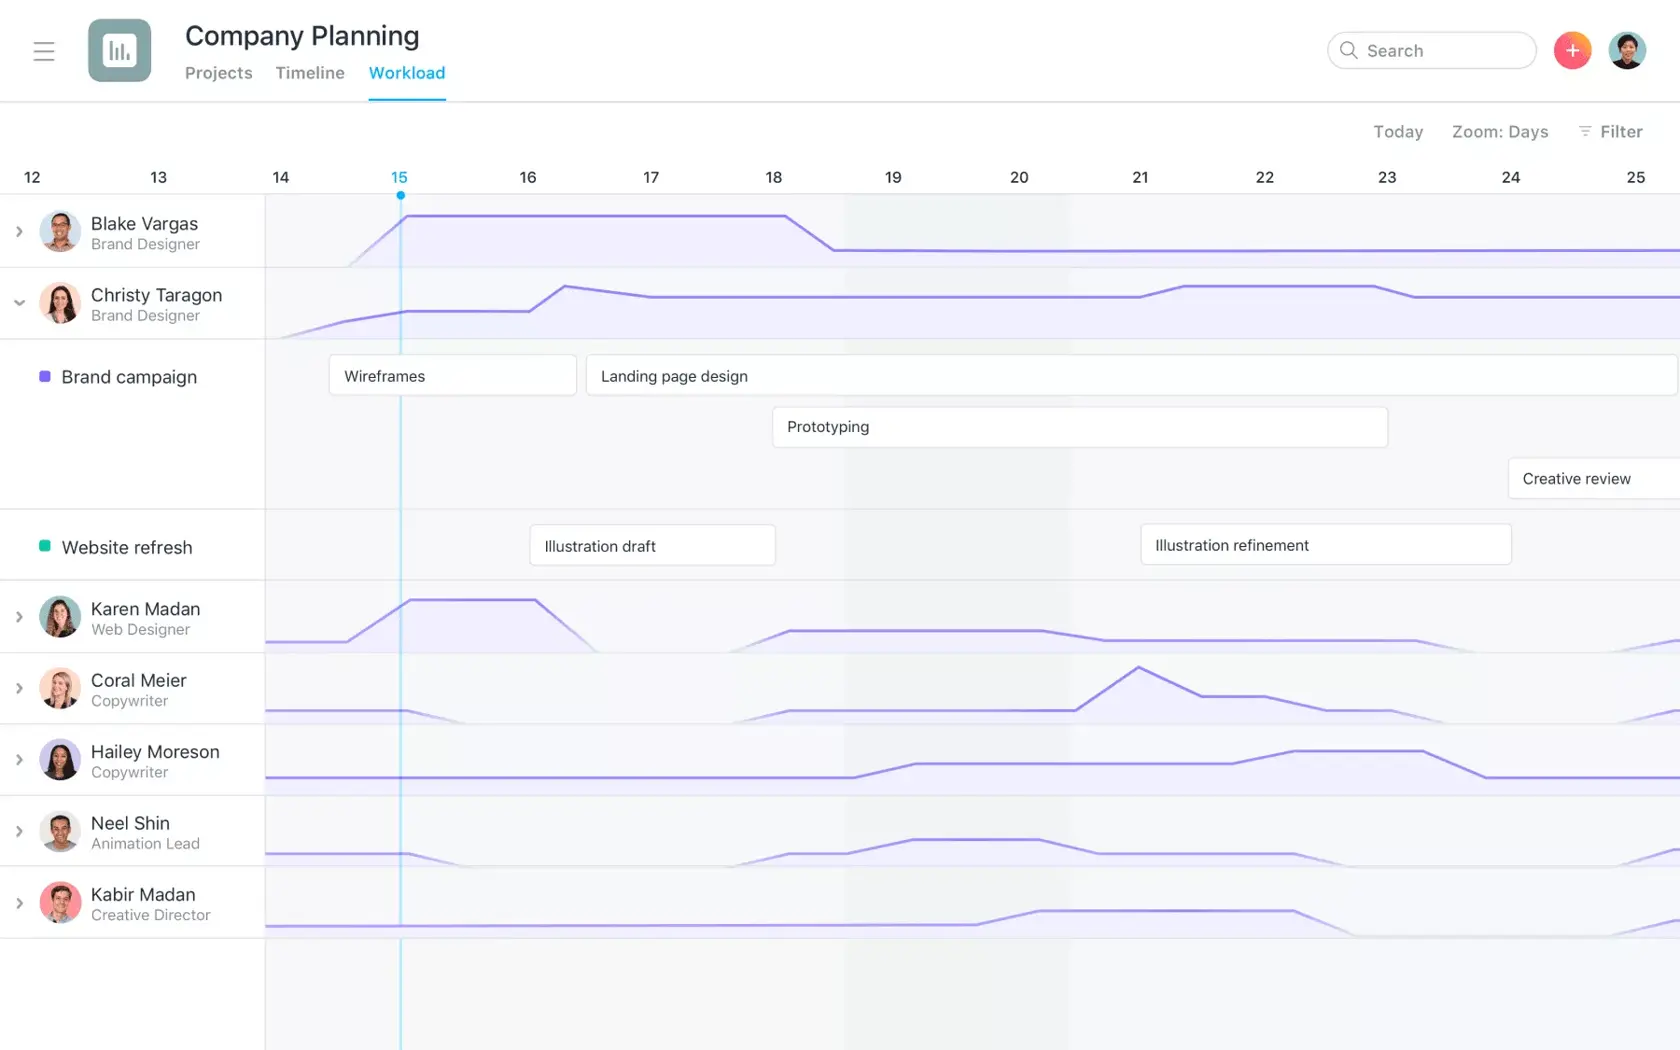The width and height of the screenshot is (1680, 1050).
Task: Click the Today button
Action: [1397, 131]
